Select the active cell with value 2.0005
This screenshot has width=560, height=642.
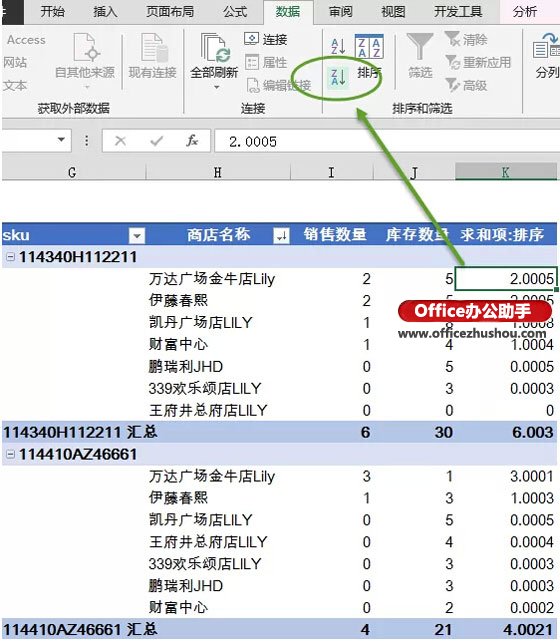click(x=506, y=279)
